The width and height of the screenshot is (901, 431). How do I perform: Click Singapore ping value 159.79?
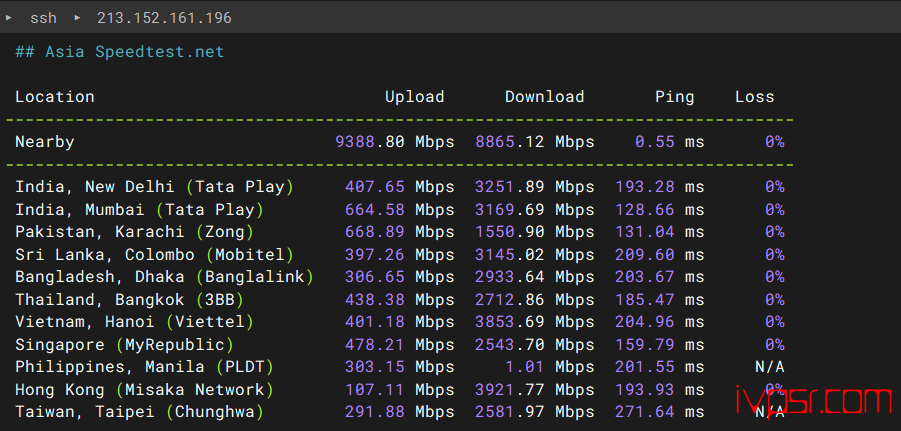(x=645, y=344)
